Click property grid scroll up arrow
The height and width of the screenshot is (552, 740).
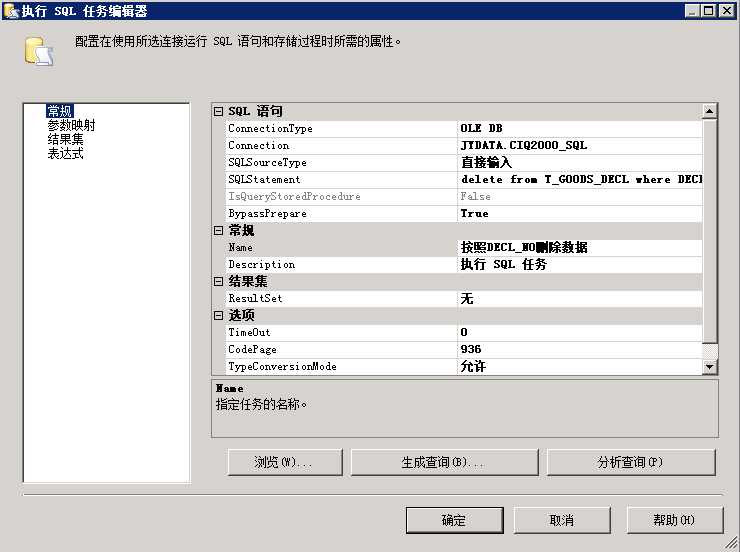point(709,111)
